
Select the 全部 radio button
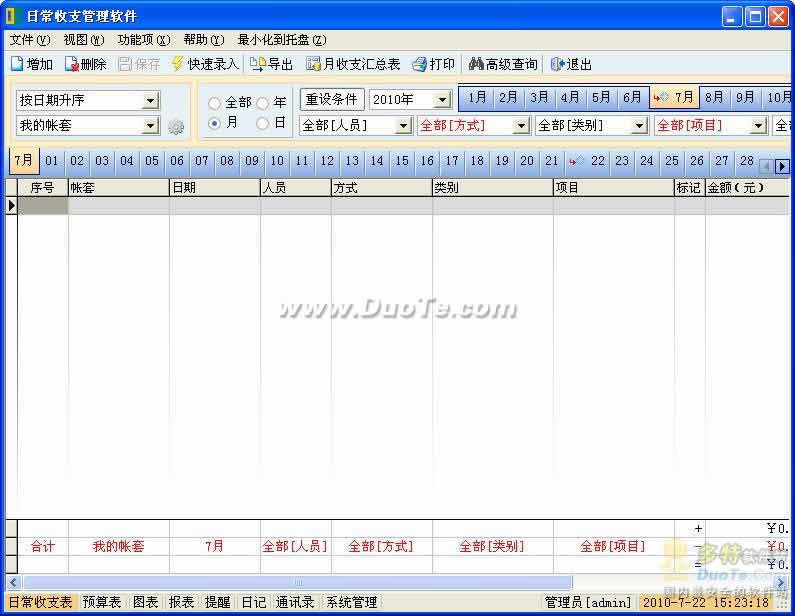pos(215,103)
